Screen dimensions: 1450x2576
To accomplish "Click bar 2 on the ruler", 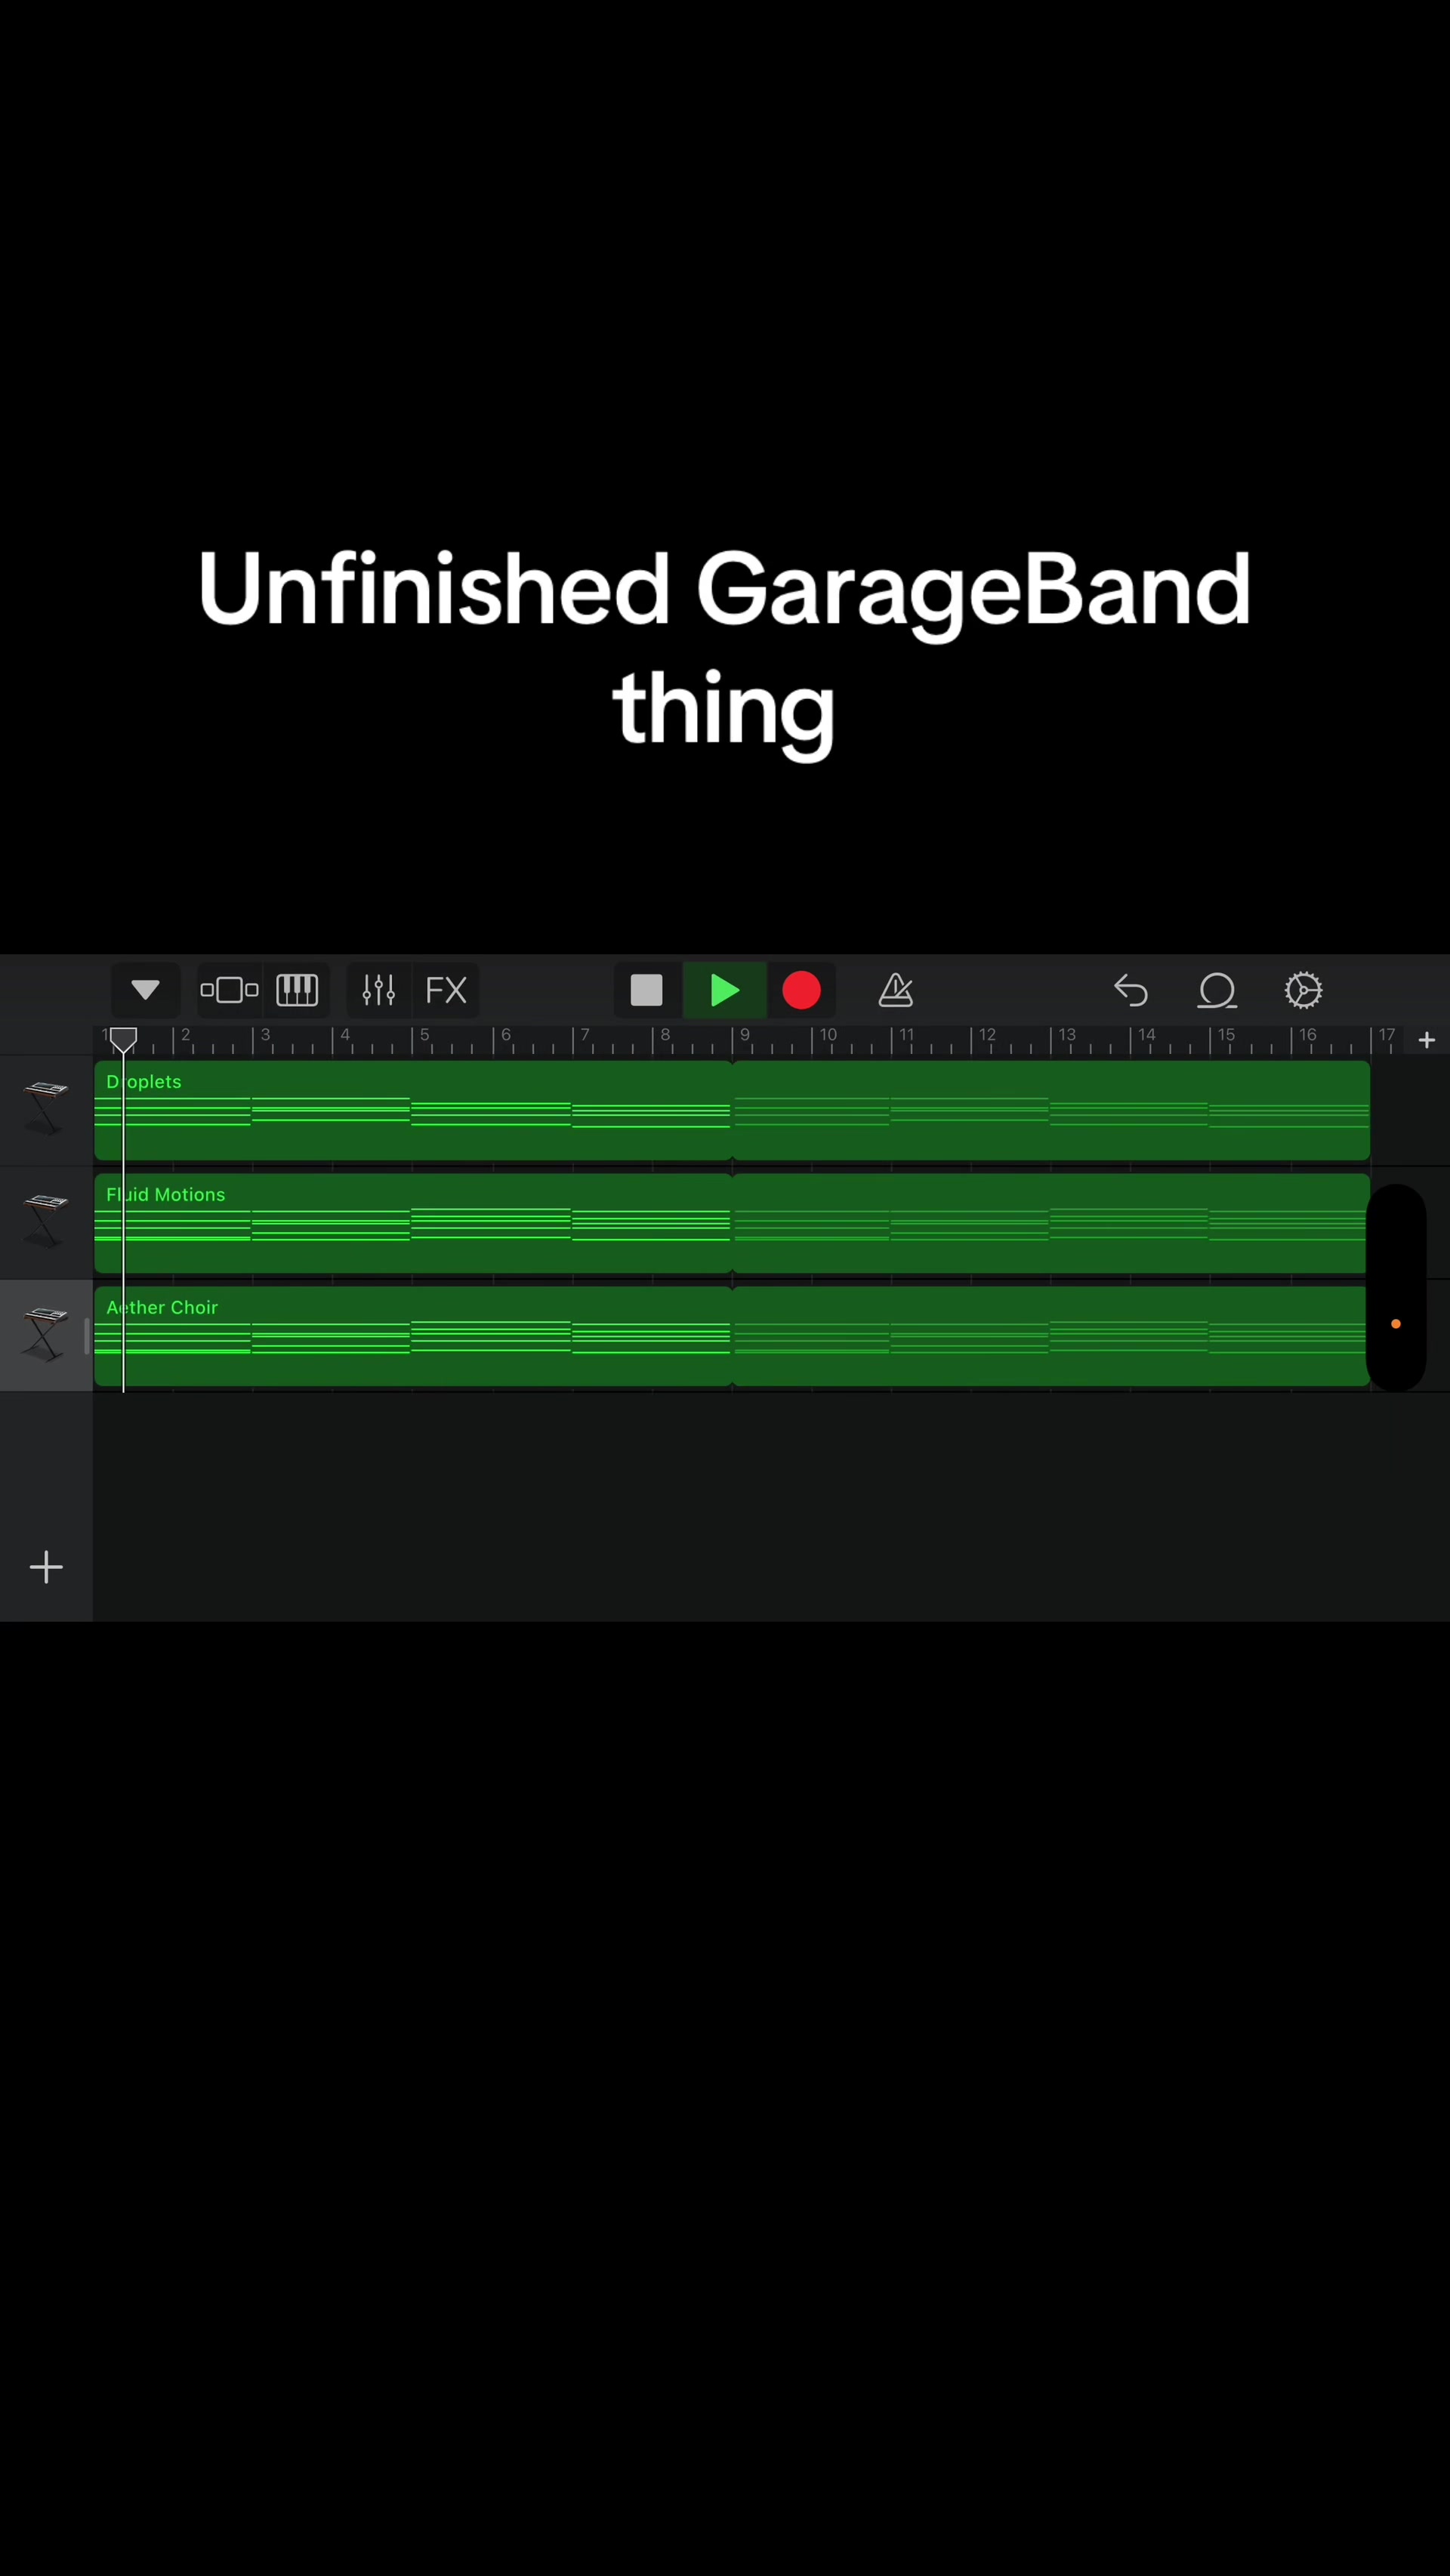I will (185, 1035).
